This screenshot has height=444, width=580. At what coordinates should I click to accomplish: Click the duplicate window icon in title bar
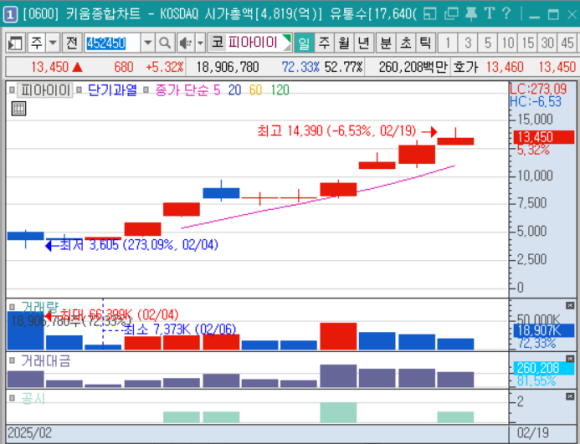(x=451, y=14)
